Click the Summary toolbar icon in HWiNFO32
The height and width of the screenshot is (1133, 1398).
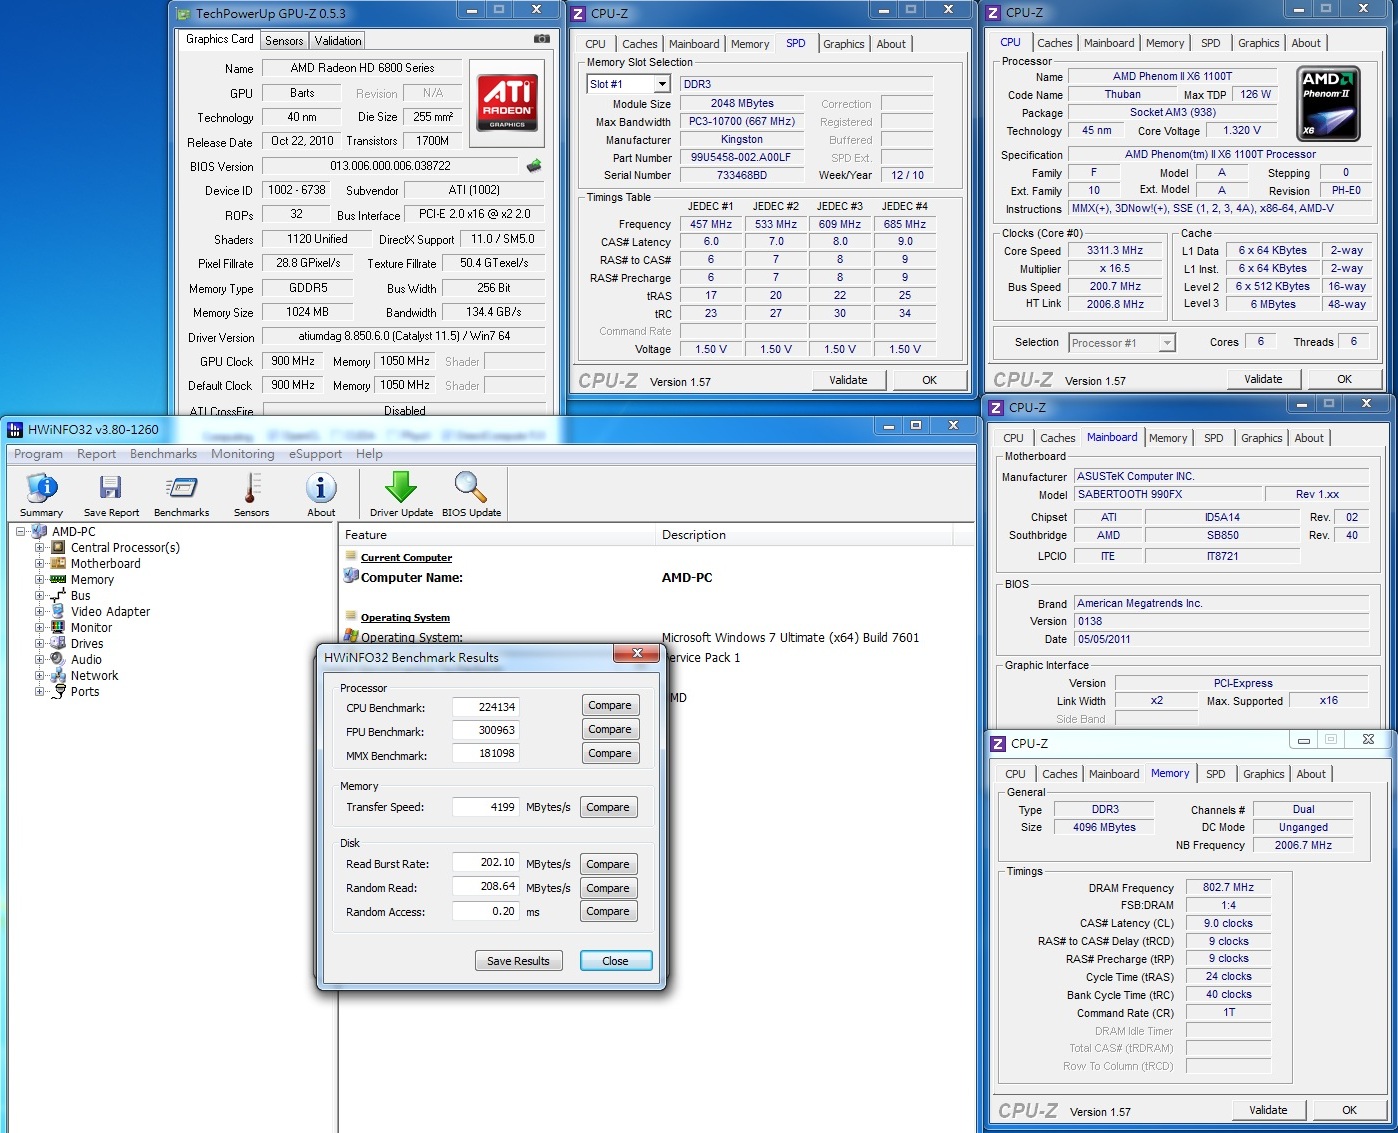[x=41, y=488]
